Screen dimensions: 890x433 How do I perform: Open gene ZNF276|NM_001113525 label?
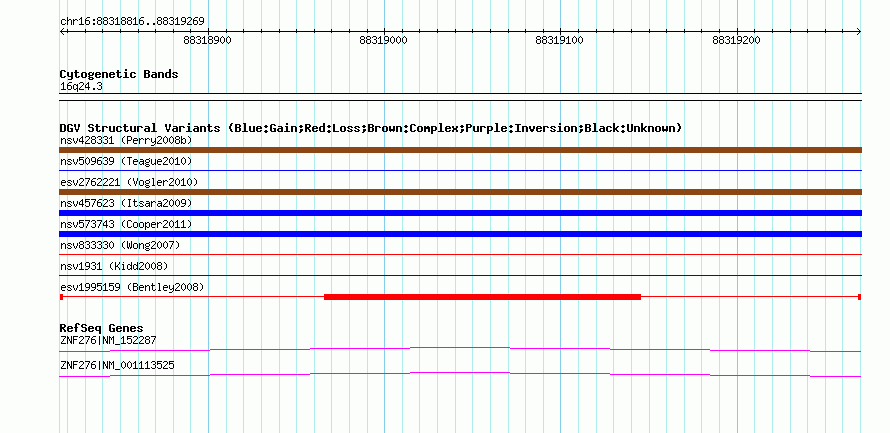117,366
